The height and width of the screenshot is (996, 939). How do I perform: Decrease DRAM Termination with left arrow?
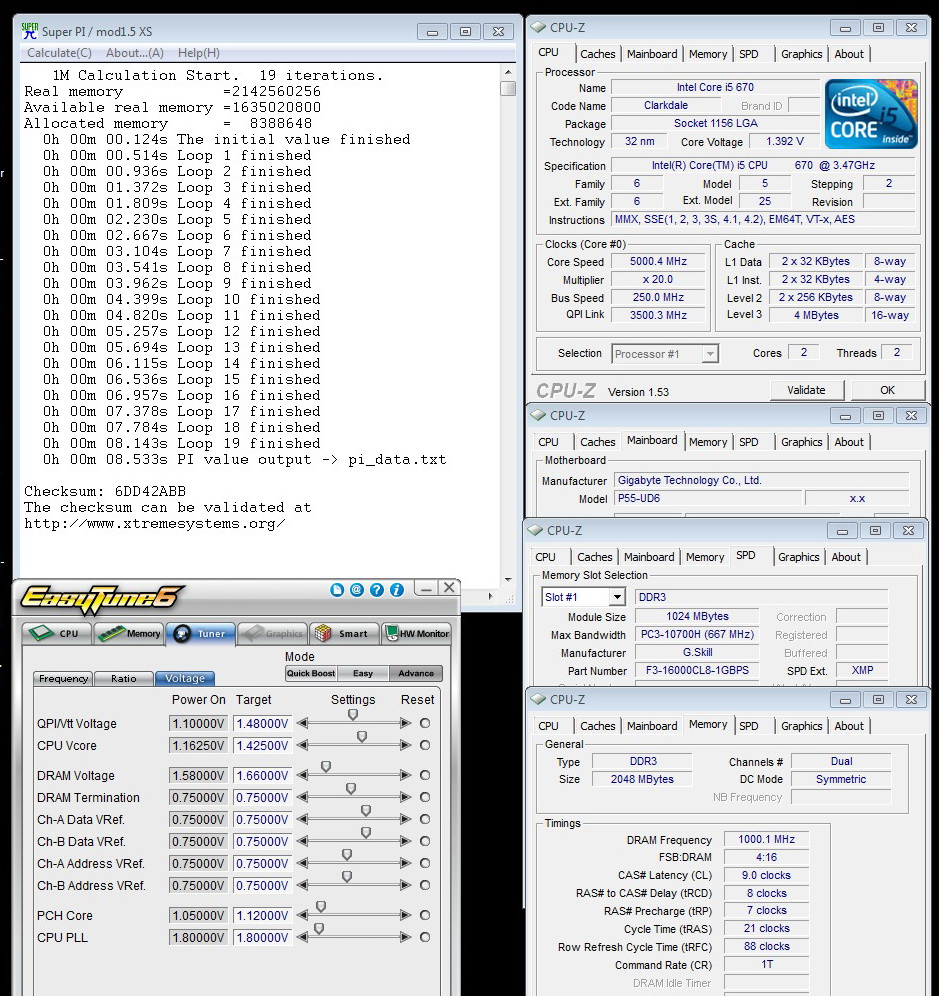302,797
